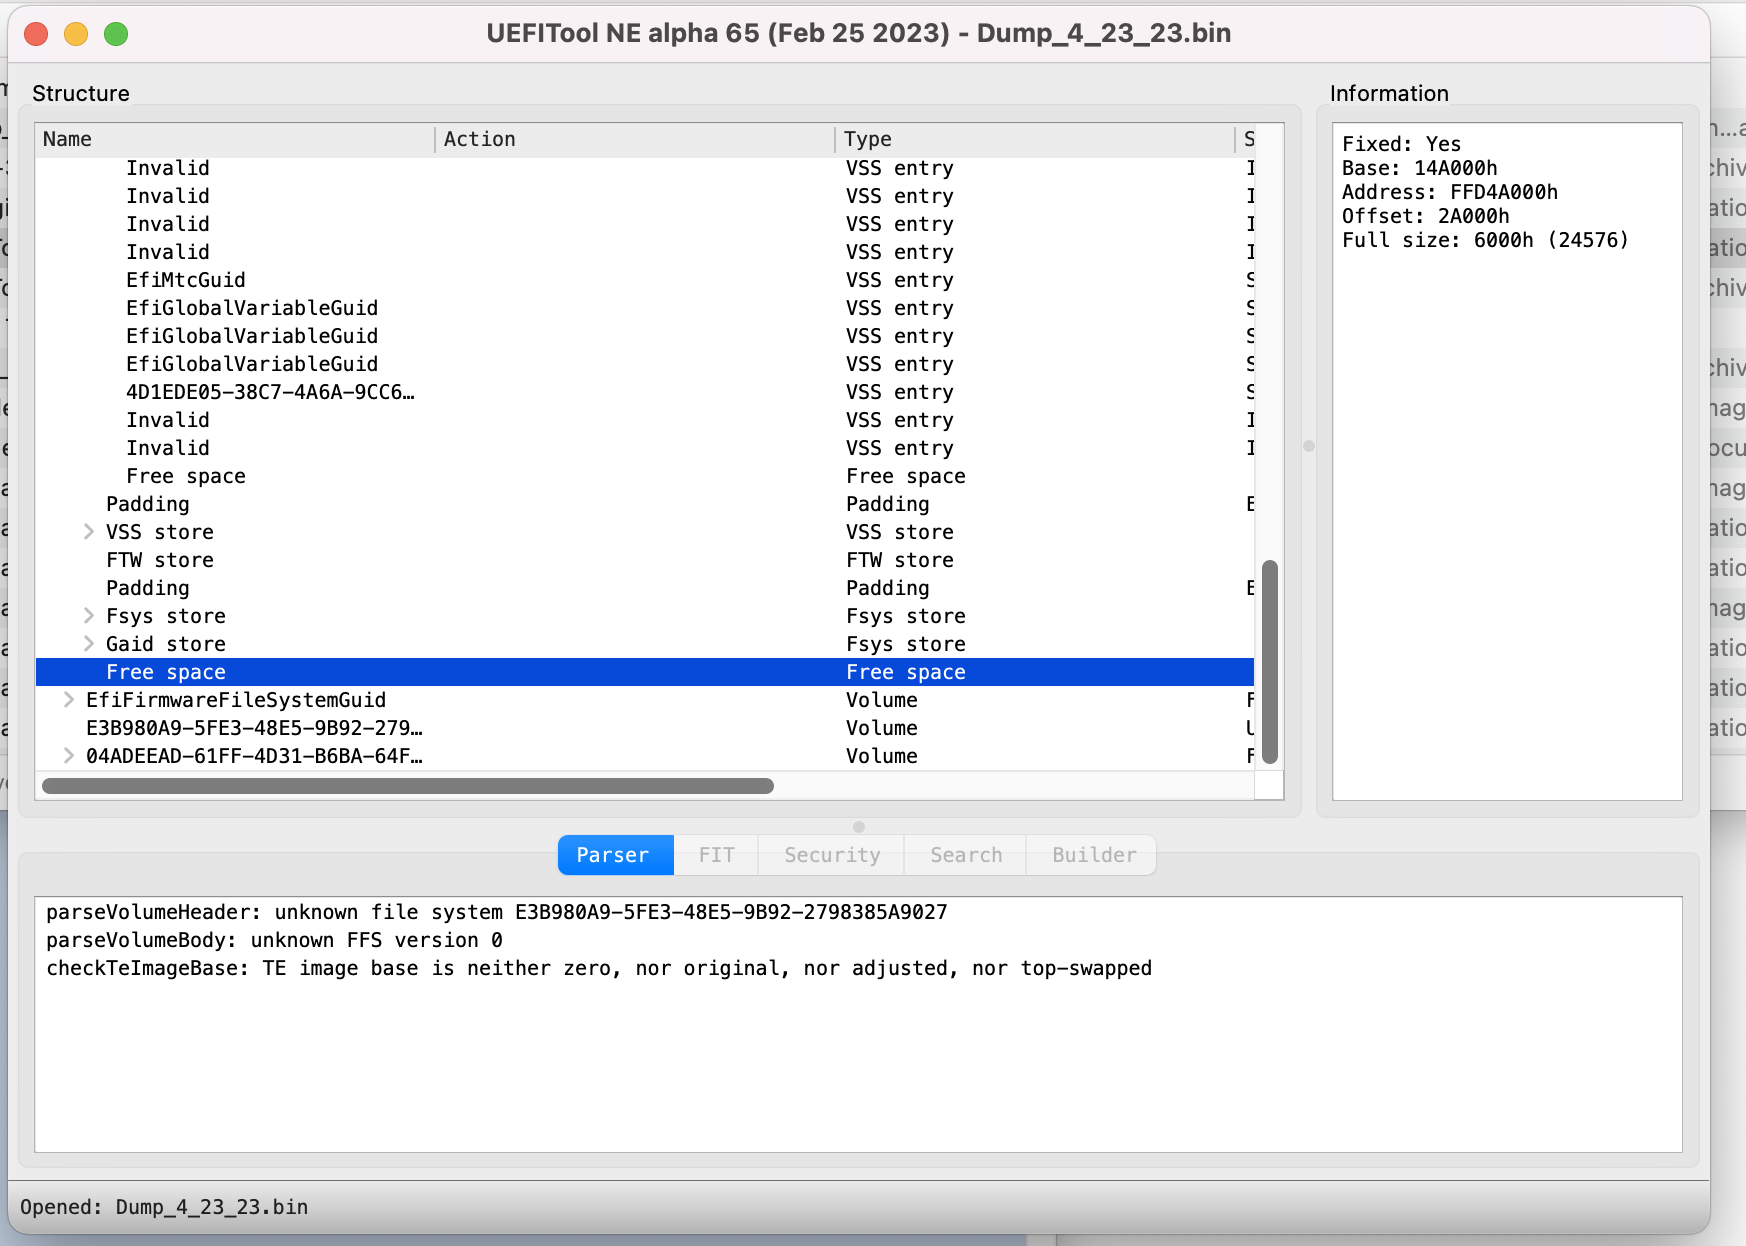Select the Fsys store row
Screen dimensions: 1746x1246
tap(645, 616)
